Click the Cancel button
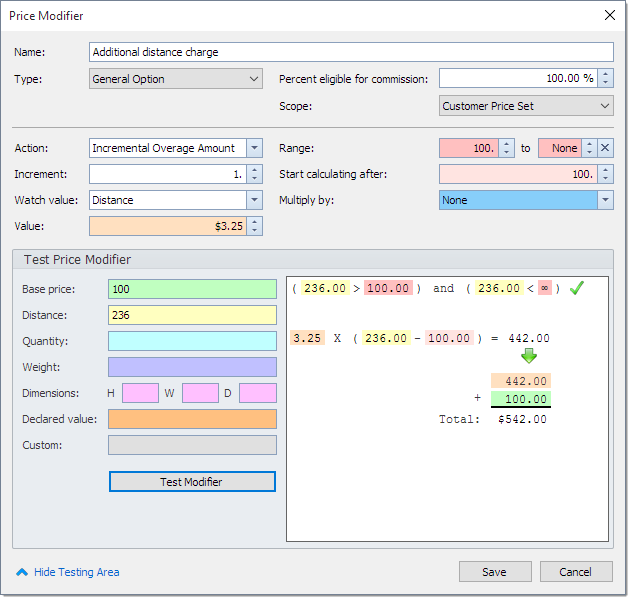 pyautogui.click(x=576, y=572)
